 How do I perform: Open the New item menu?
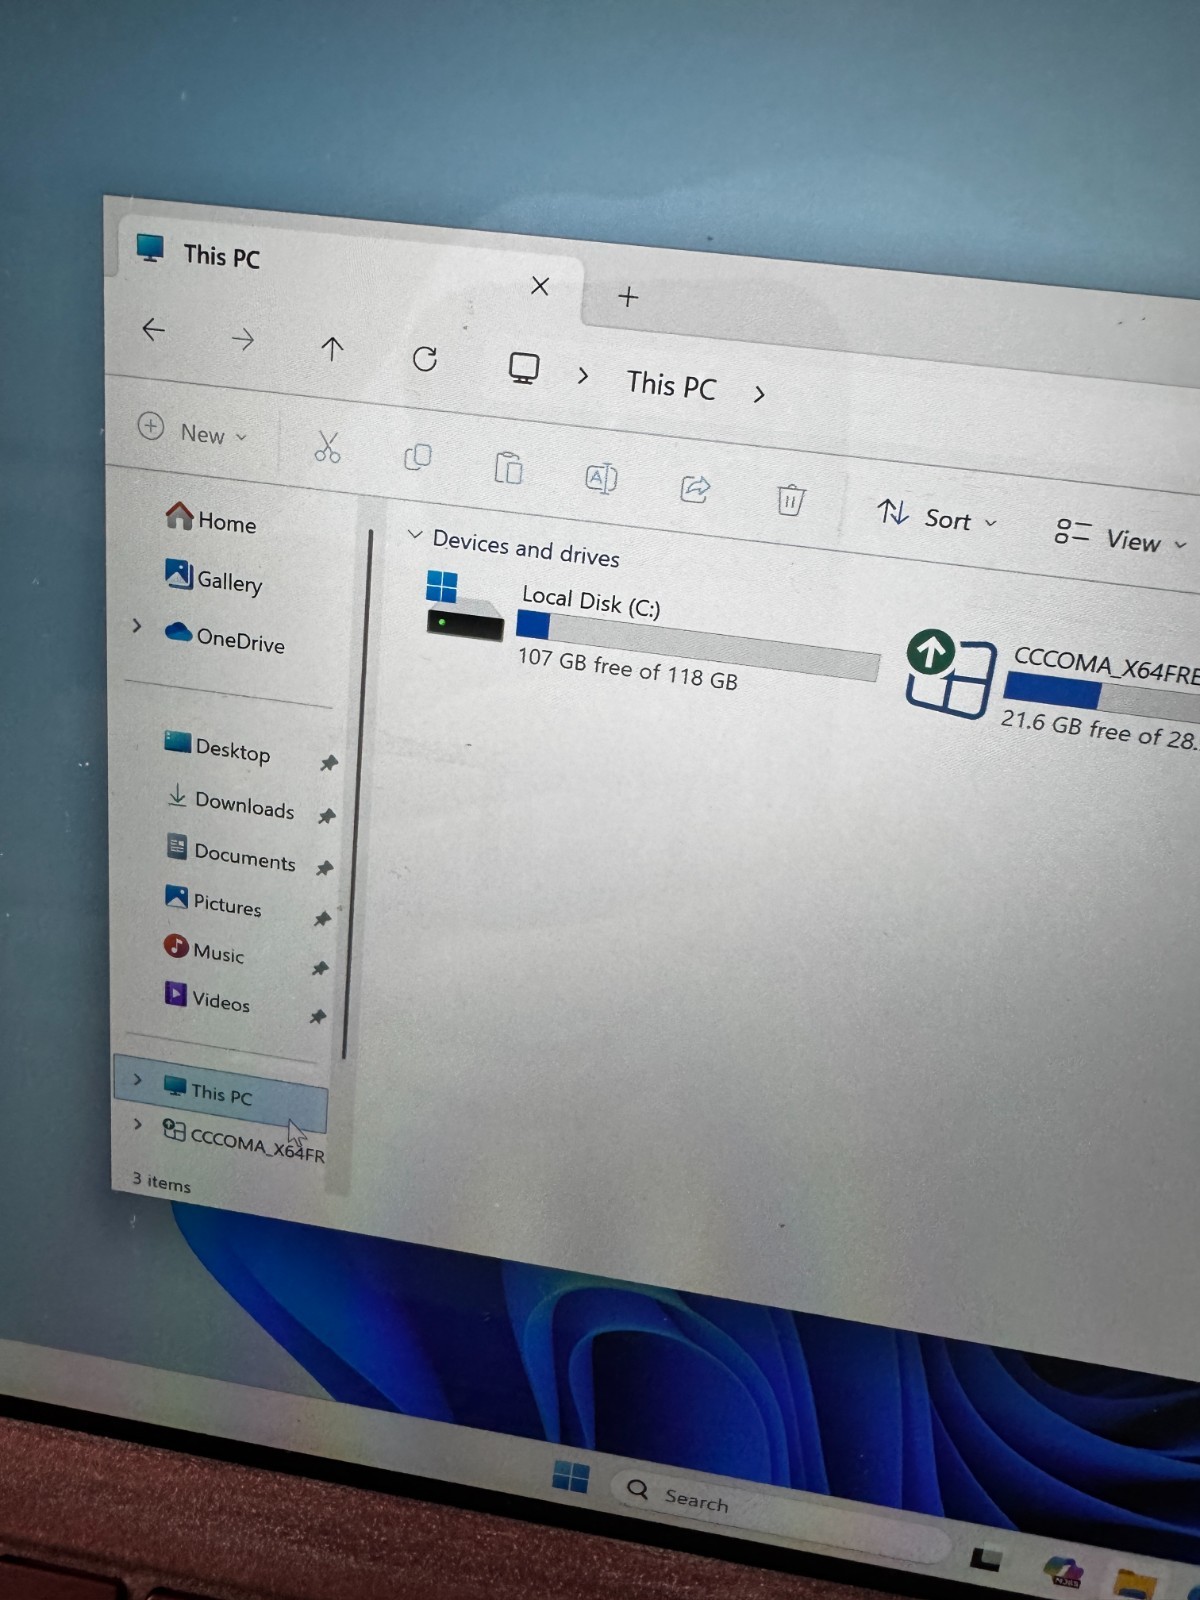tap(192, 431)
